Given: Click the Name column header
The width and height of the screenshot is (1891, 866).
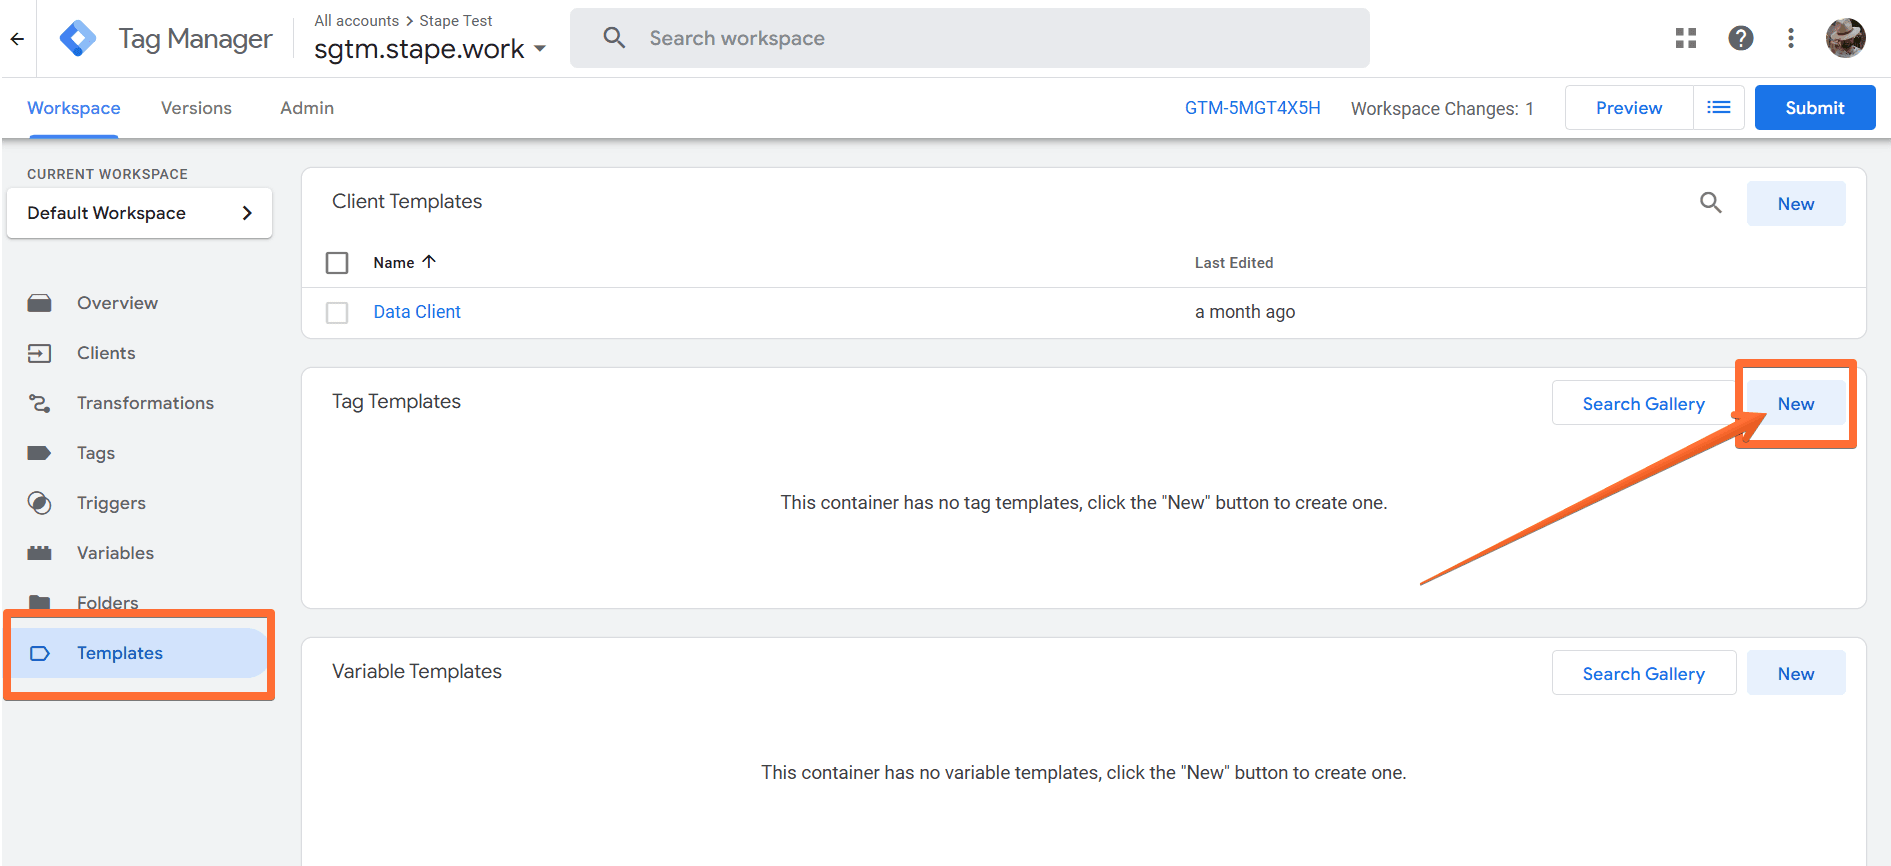Looking at the screenshot, I should coord(394,262).
